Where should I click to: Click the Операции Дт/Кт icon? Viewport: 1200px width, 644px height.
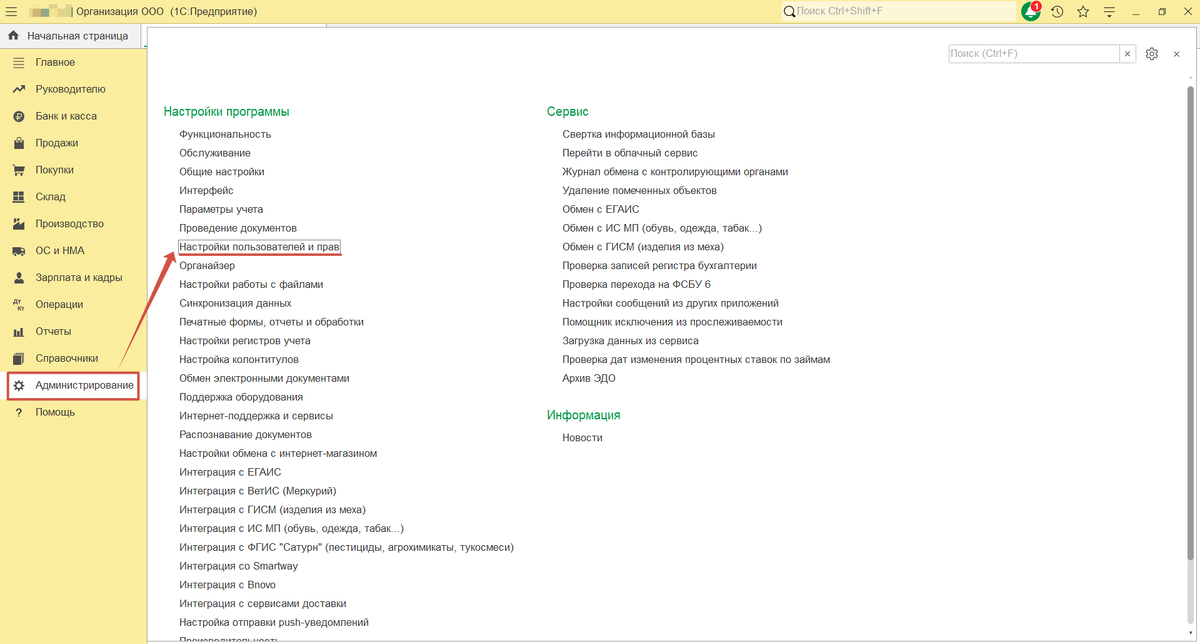pyautogui.click(x=18, y=305)
